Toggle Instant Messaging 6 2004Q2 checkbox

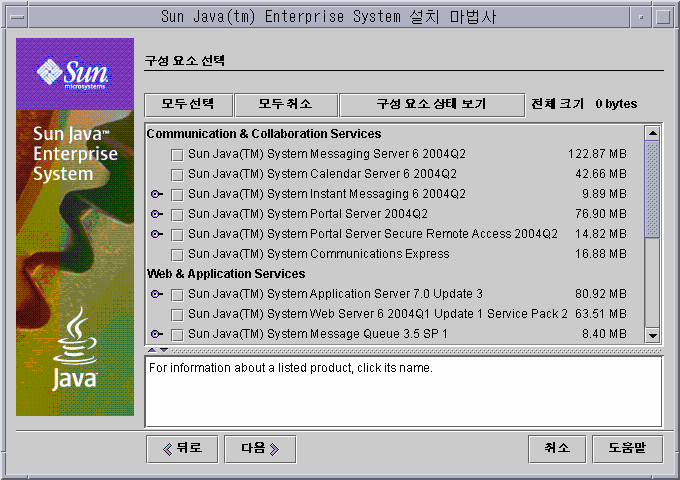pyautogui.click(x=177, y=195)
